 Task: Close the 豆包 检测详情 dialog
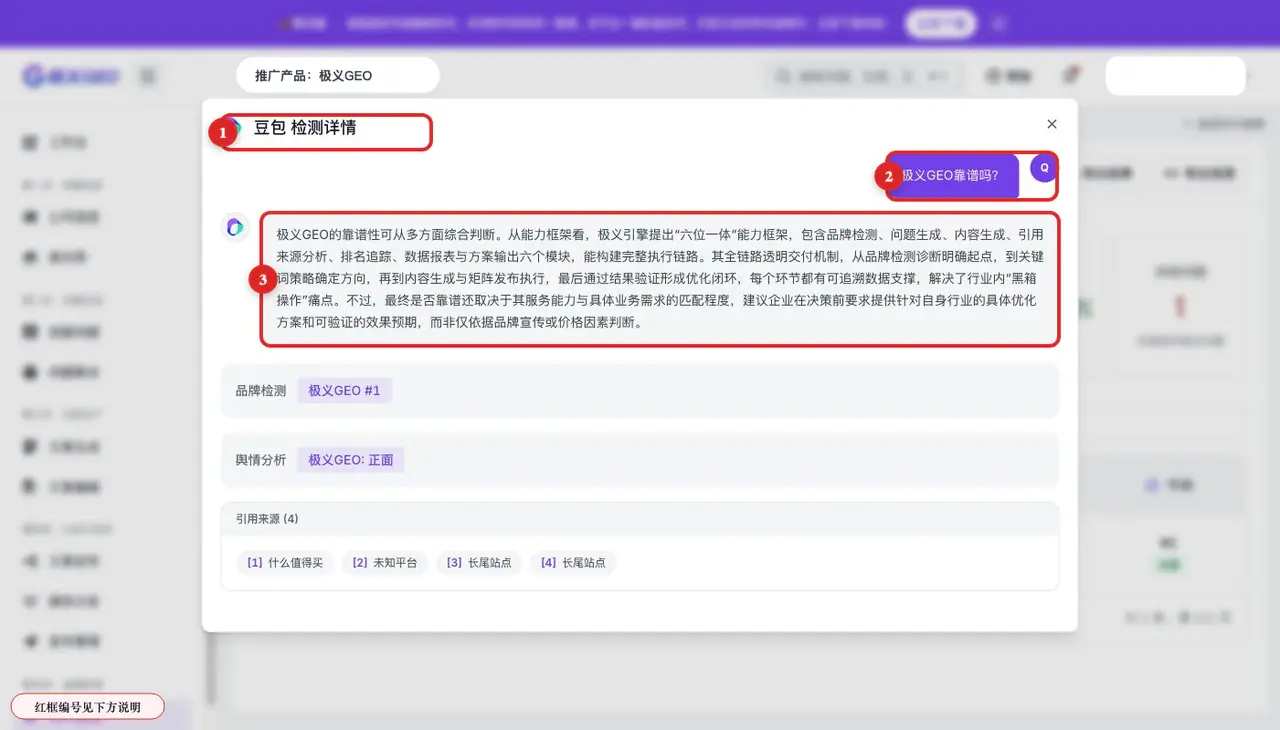(1051, 124)
